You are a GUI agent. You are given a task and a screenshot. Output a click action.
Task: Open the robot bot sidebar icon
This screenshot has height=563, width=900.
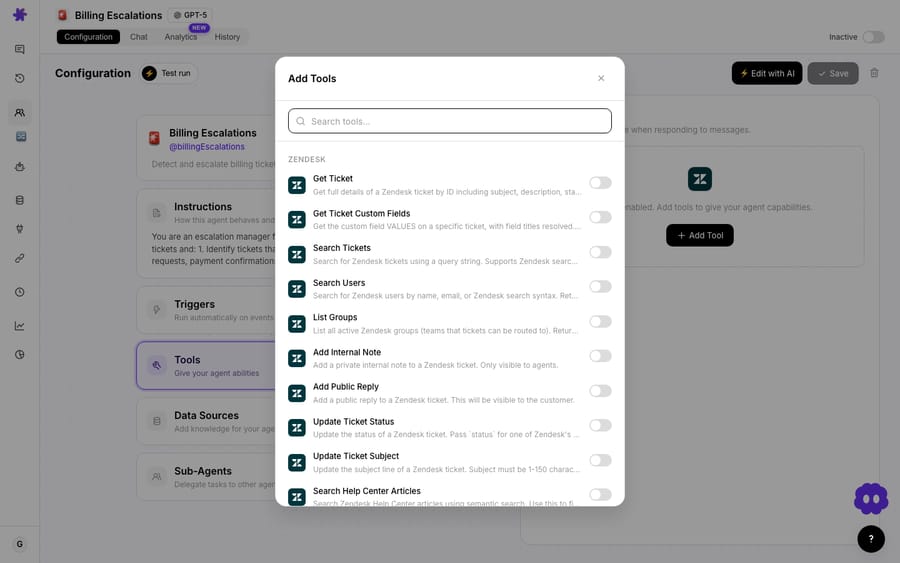(x=20, y=167)
